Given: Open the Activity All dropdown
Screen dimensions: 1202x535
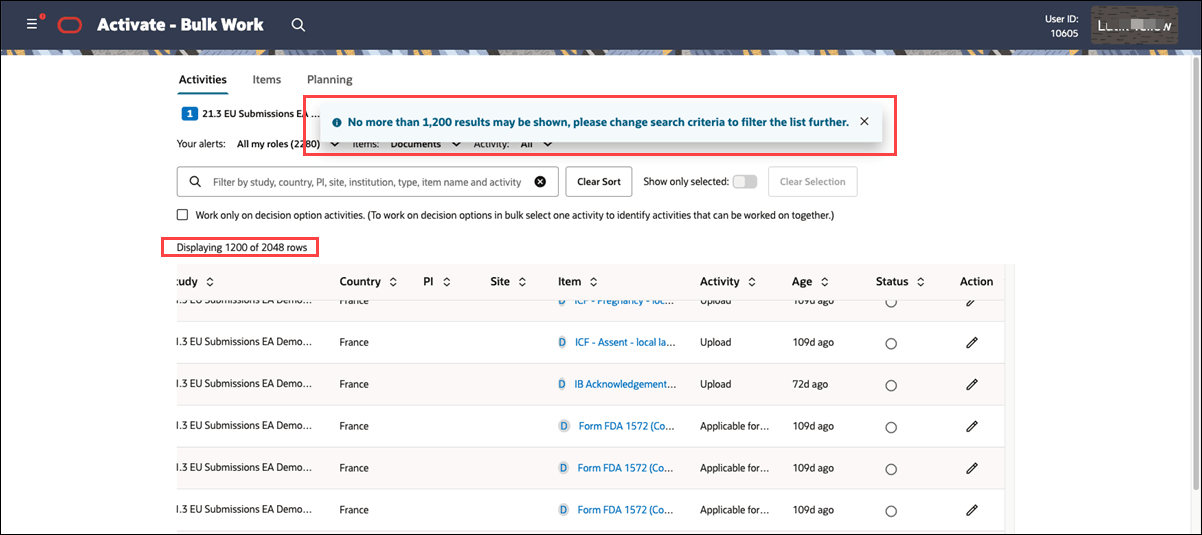Looking at the screenshot, I should point(536,144).
